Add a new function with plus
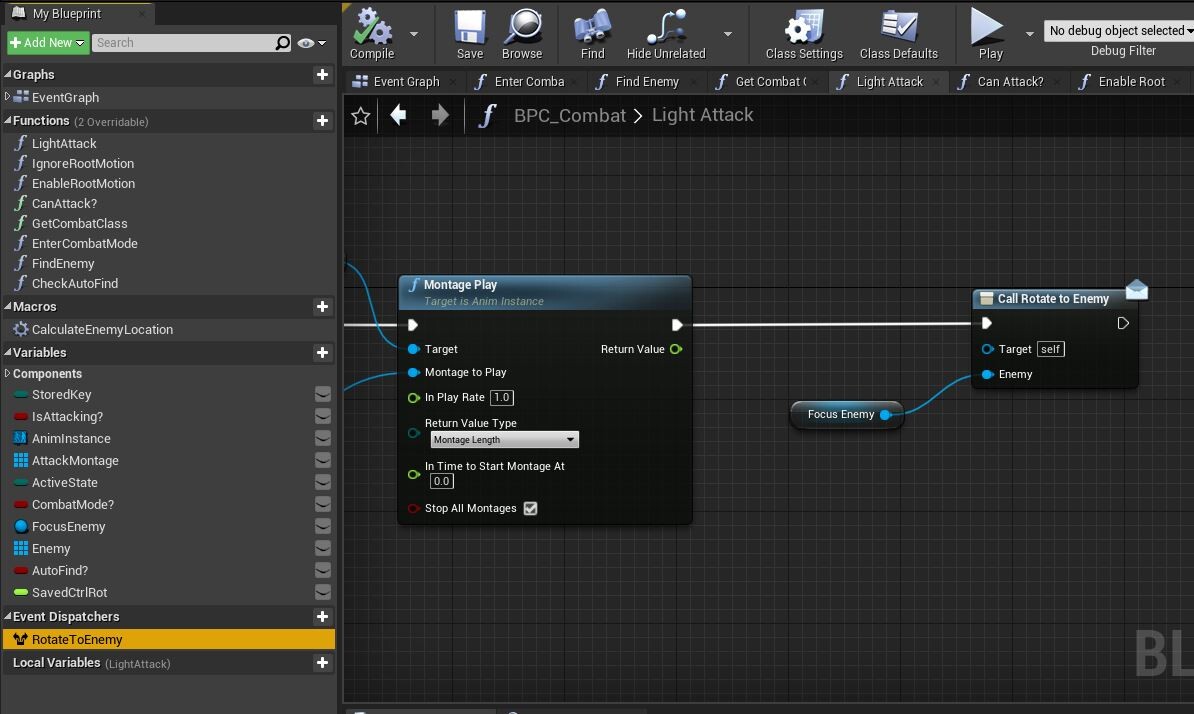1194x714 pixels. 322,120
